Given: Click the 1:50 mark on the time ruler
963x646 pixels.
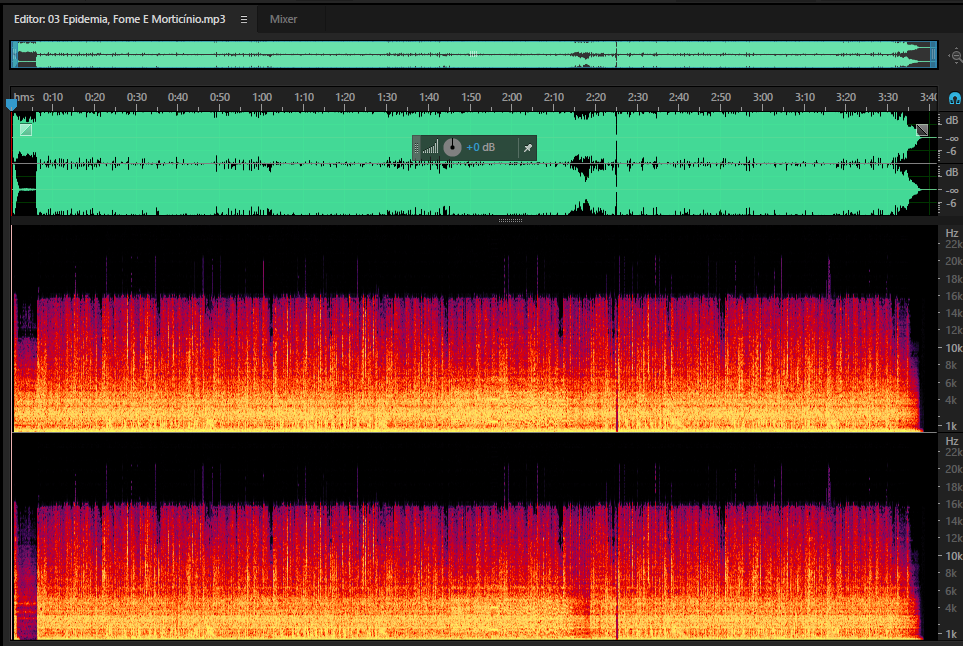Looking at the screenshot, I should (x=471, y=97).
